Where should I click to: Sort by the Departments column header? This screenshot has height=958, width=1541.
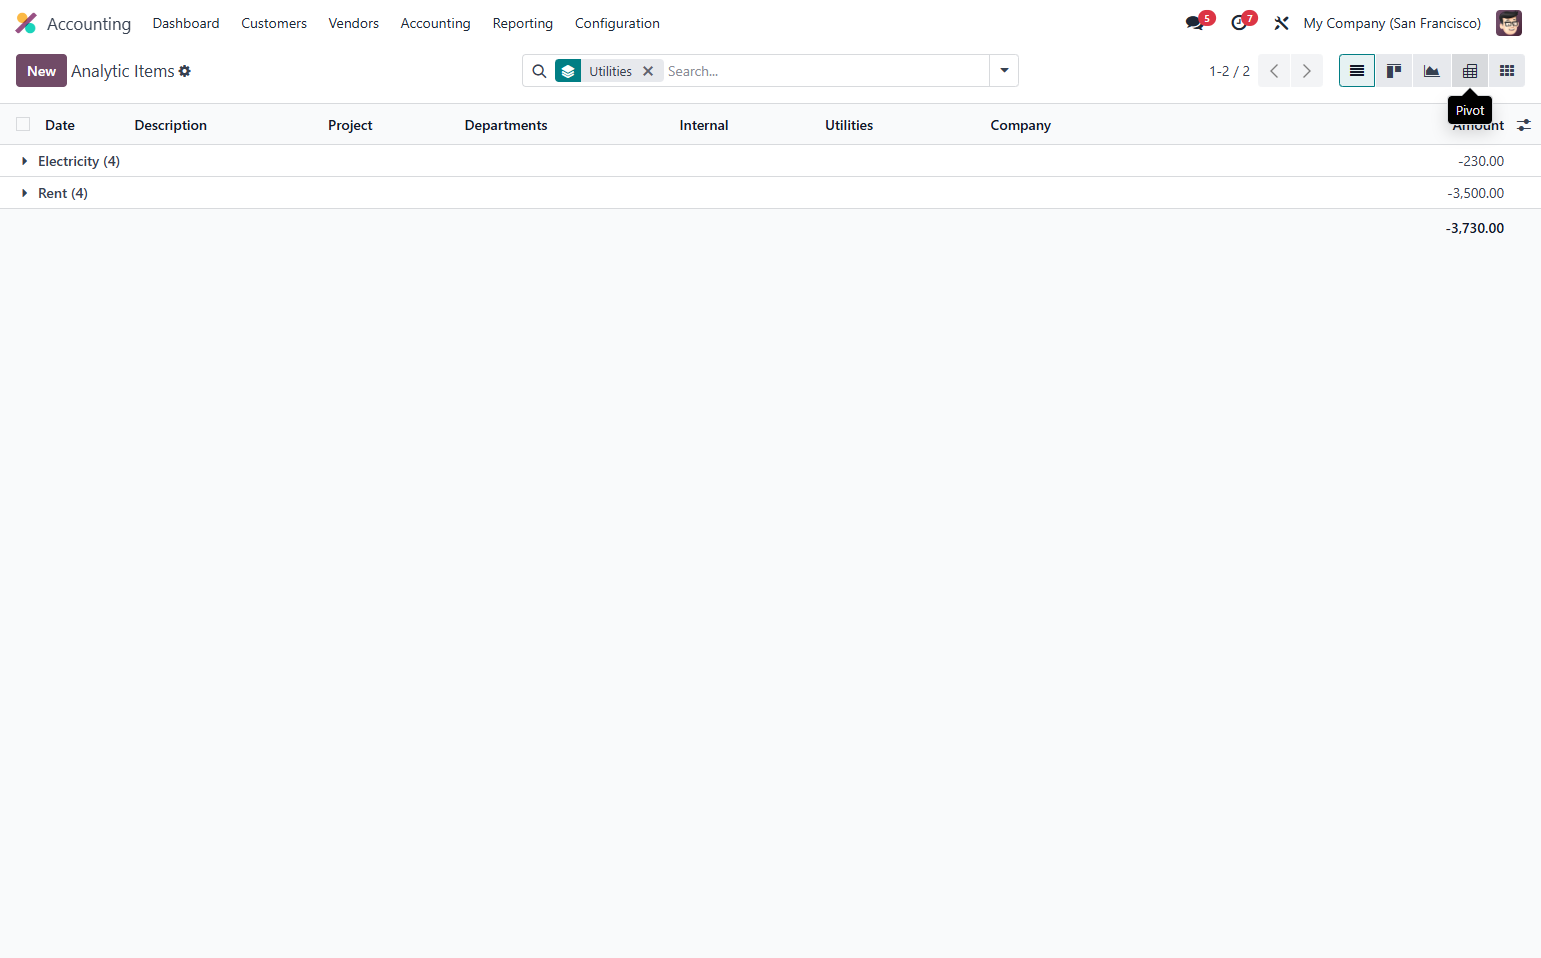pos(506,125)
